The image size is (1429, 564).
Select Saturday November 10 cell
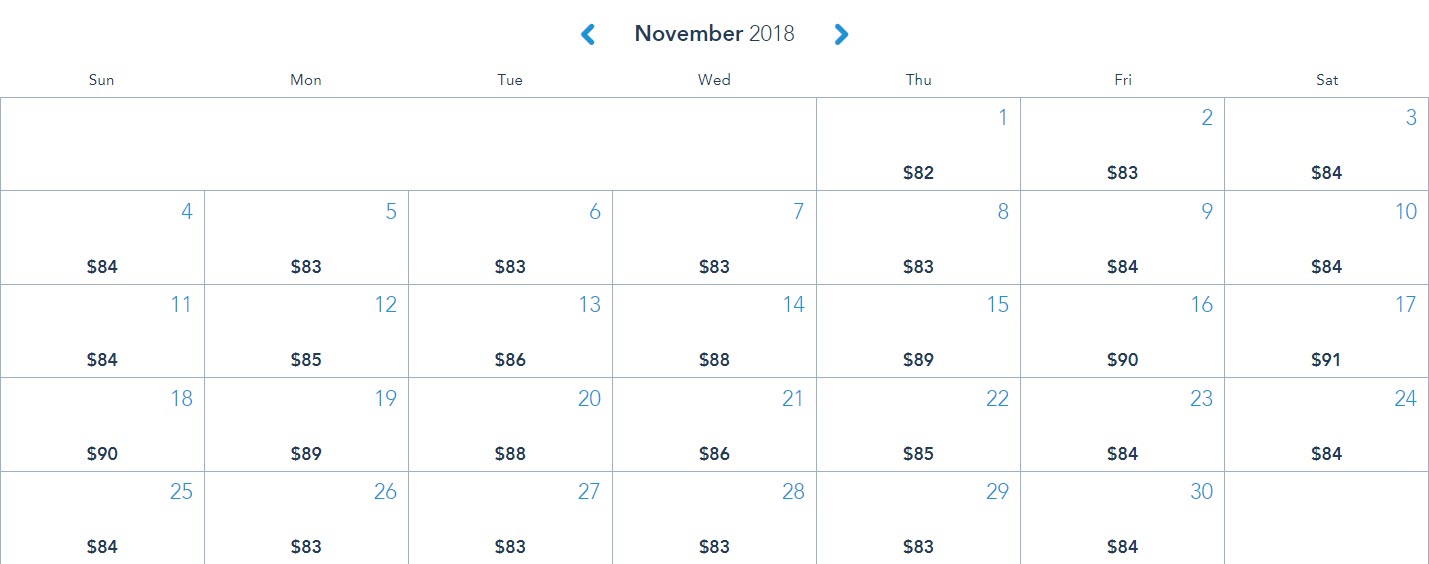pyautogui.click(x=1327, y=238)
